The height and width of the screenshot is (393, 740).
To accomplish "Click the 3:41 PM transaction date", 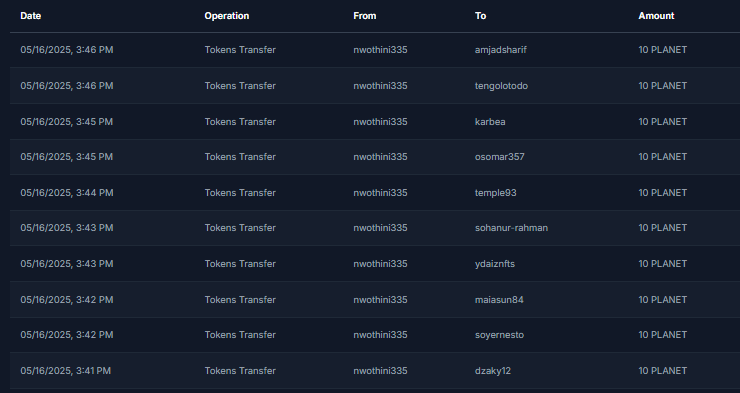I will (x=66, y=371).
